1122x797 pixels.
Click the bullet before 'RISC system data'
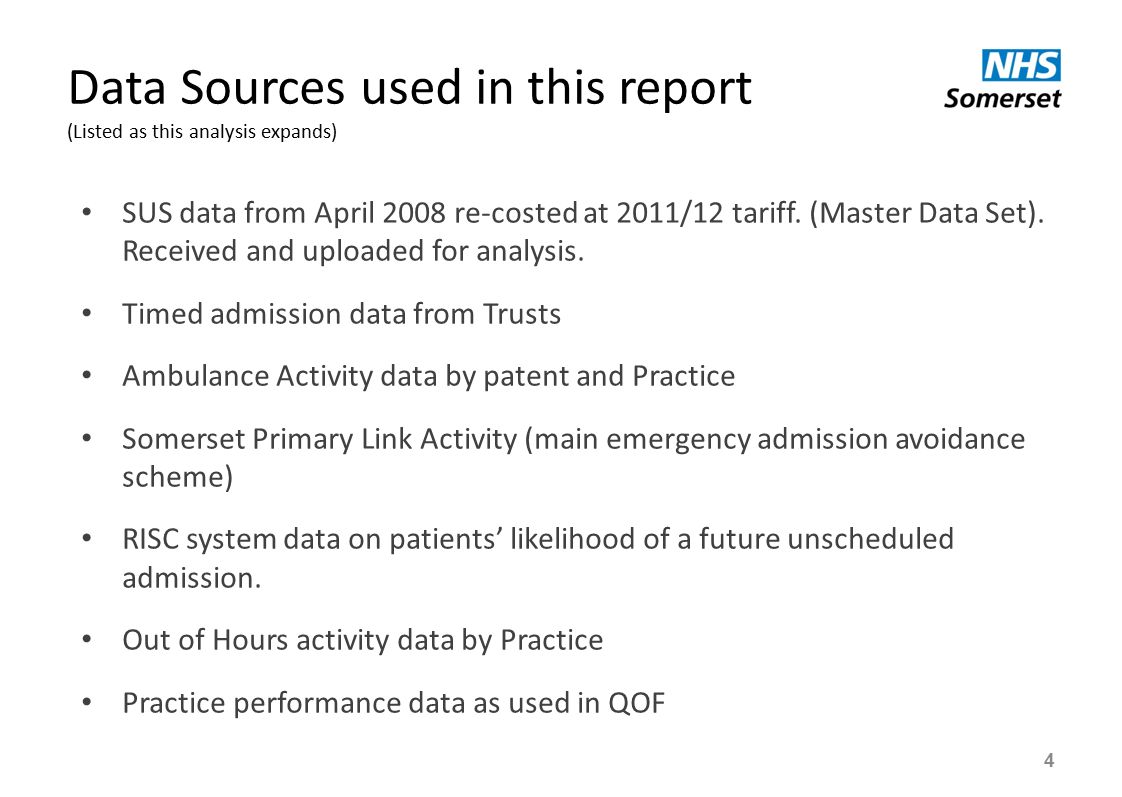[87, 538]
